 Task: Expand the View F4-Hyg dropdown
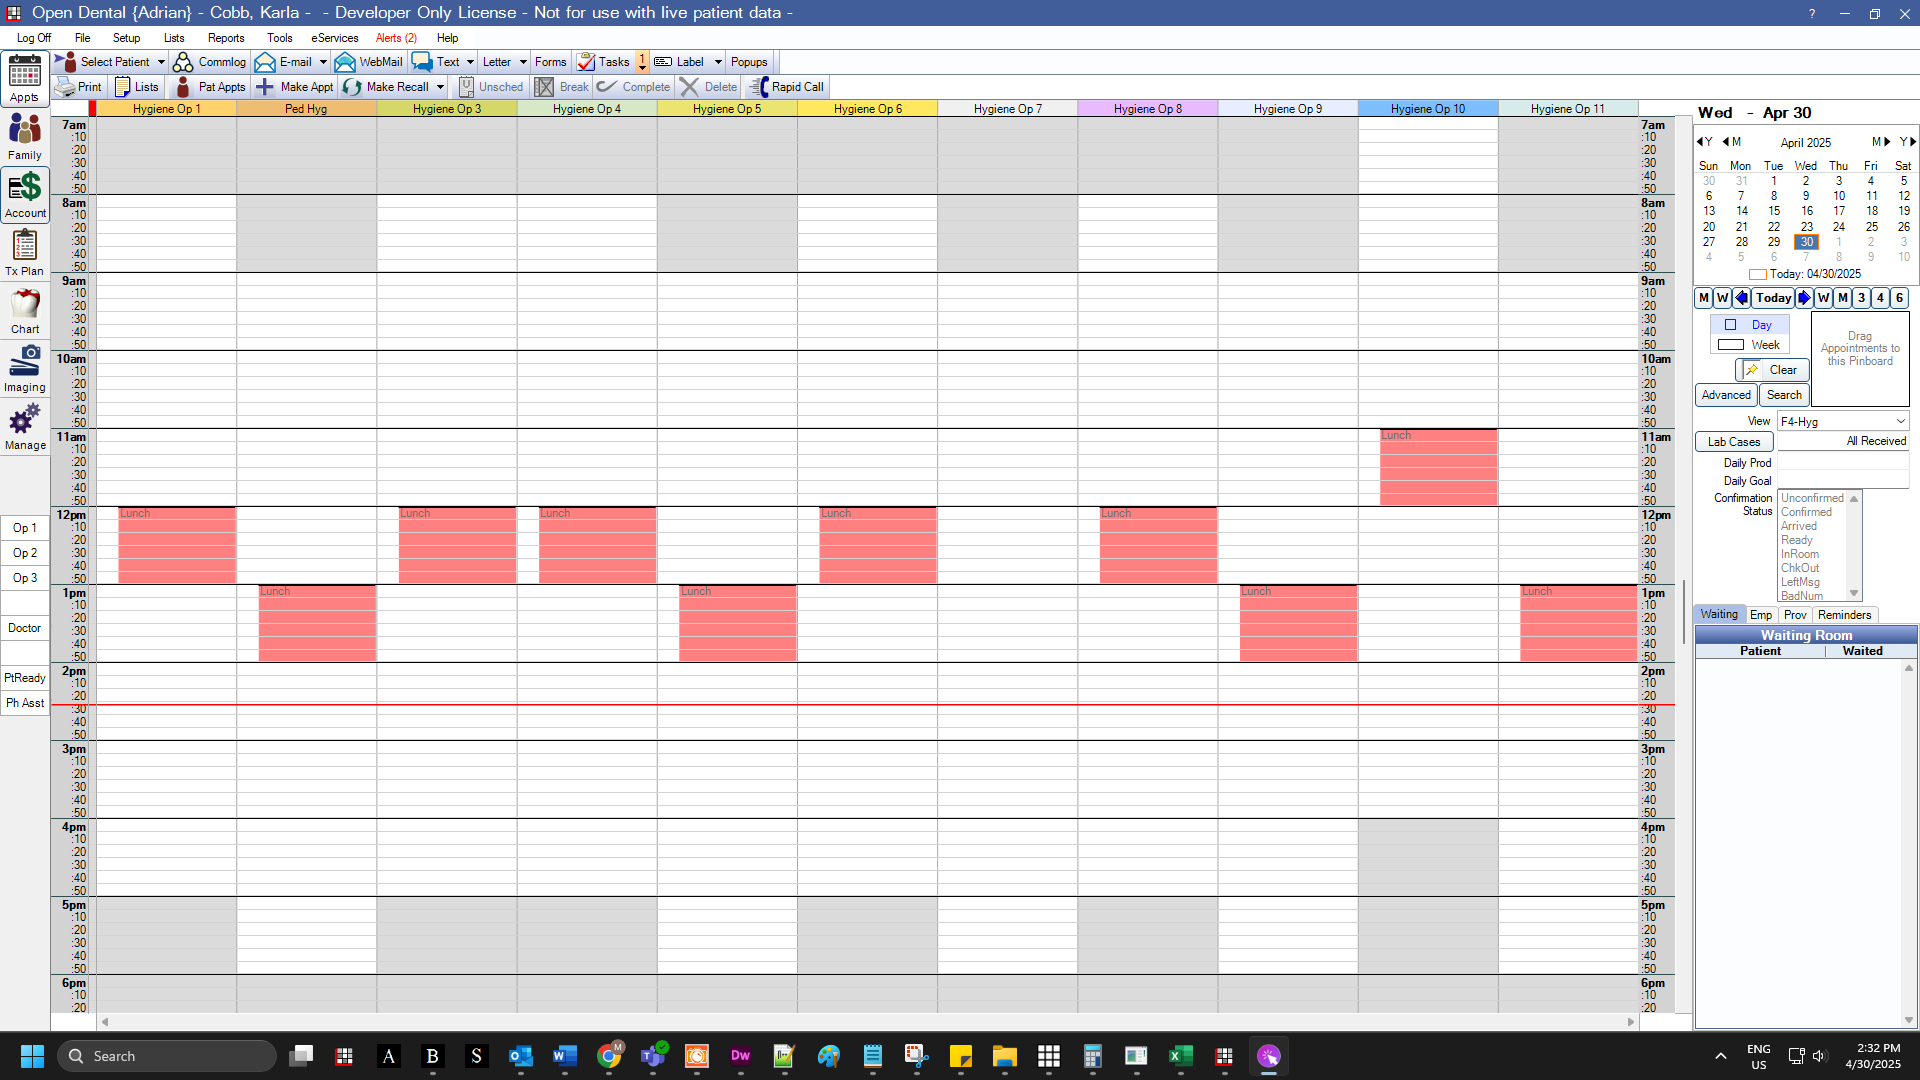pos(1900,422)
